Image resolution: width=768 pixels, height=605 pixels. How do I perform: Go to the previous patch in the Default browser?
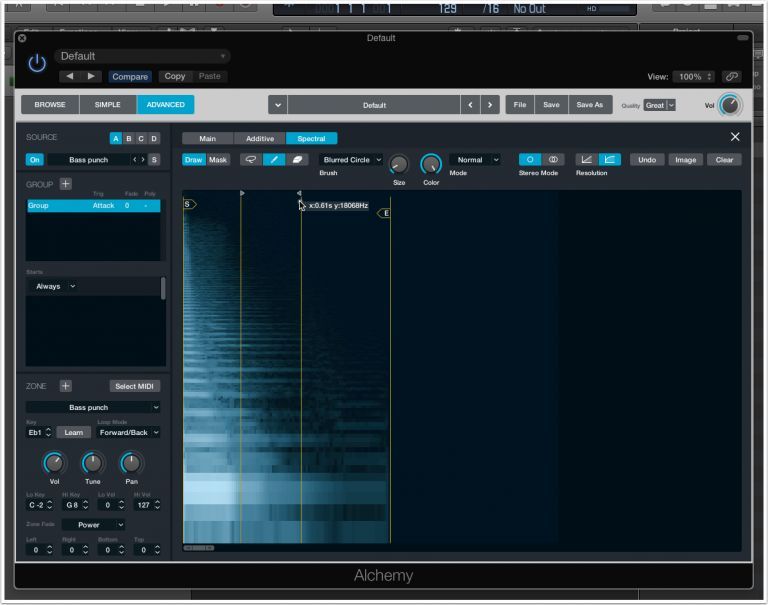pyautogui.click(x=470, y=105)
